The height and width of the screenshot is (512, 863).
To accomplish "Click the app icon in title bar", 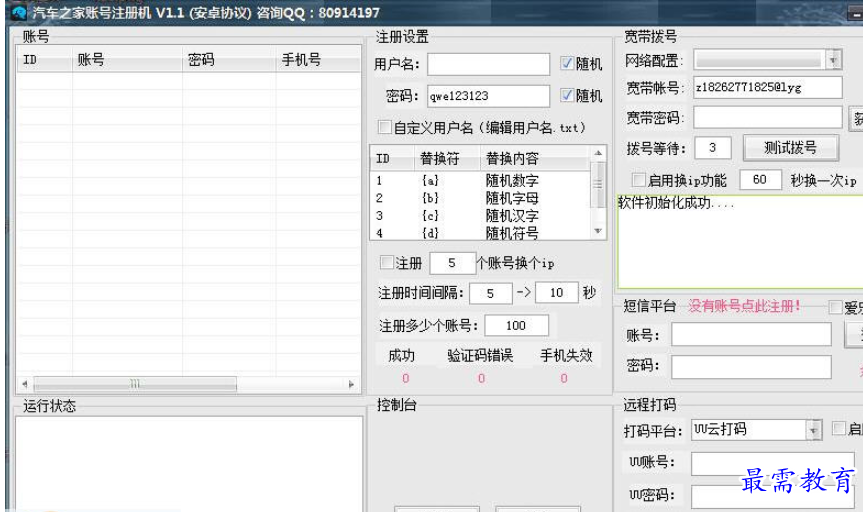I will (19, 12).
